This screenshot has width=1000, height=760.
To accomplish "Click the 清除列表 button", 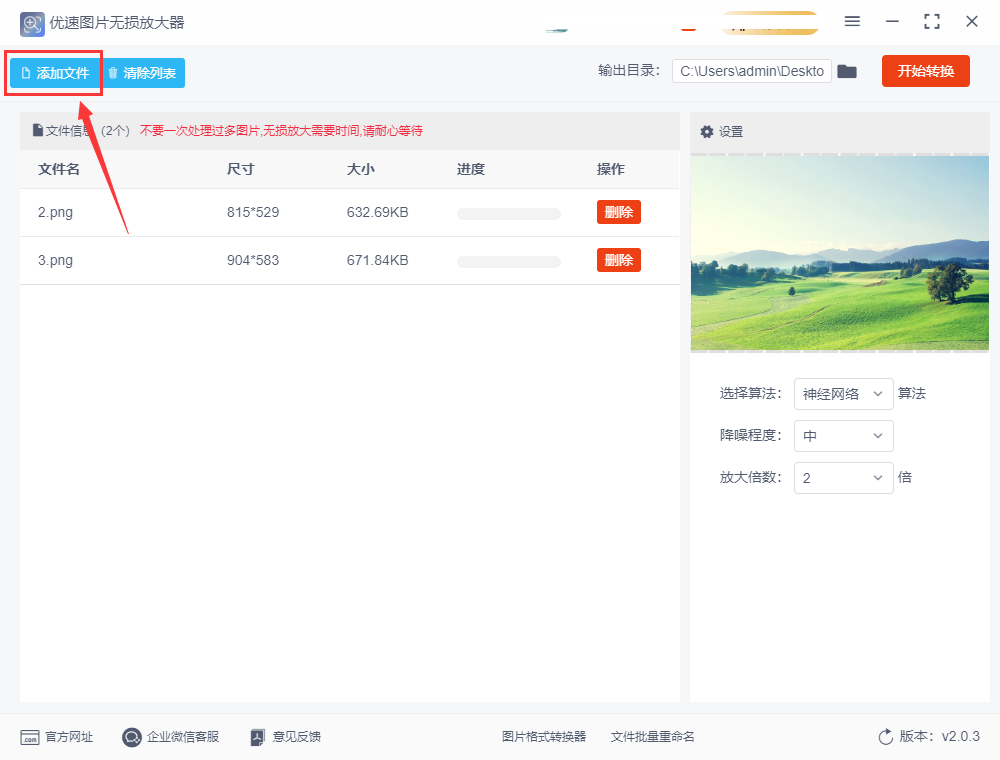I will click(x=142, y=73).
